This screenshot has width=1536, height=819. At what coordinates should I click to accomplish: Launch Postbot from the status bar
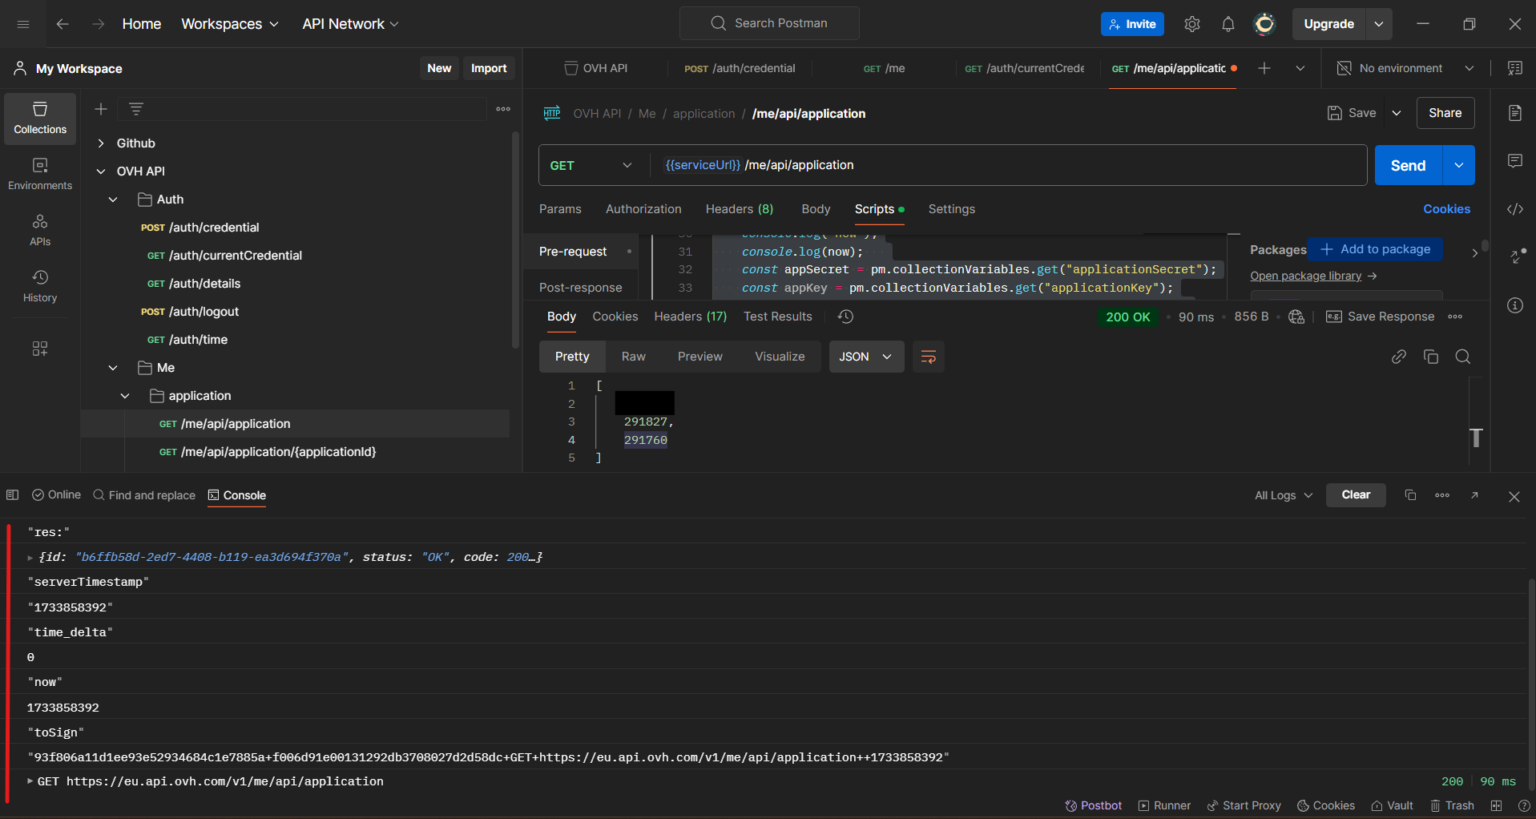[x=1093, y=805]
